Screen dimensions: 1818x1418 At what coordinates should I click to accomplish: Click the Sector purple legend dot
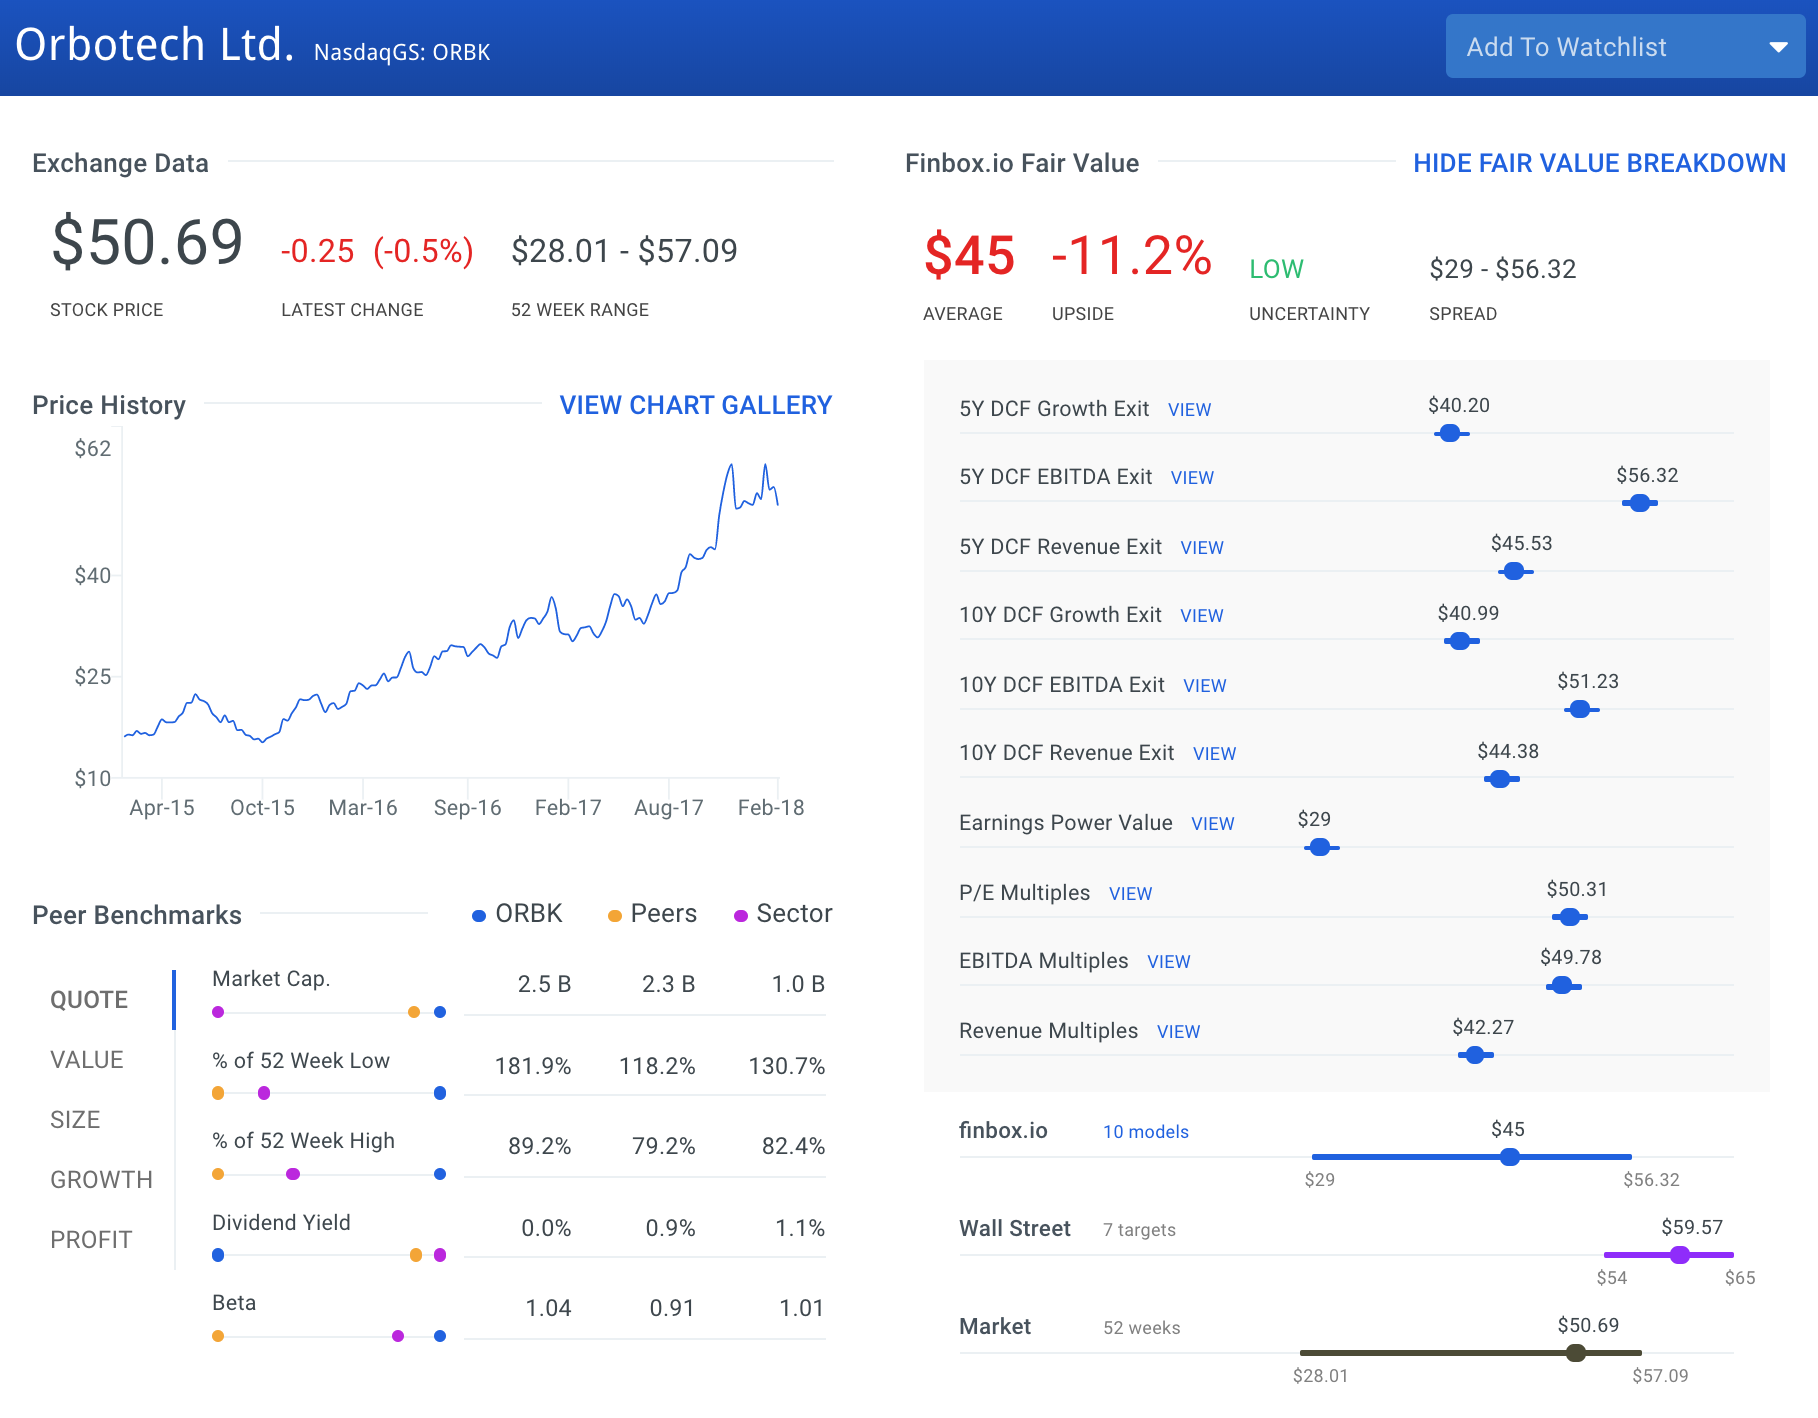click(741, 915)
